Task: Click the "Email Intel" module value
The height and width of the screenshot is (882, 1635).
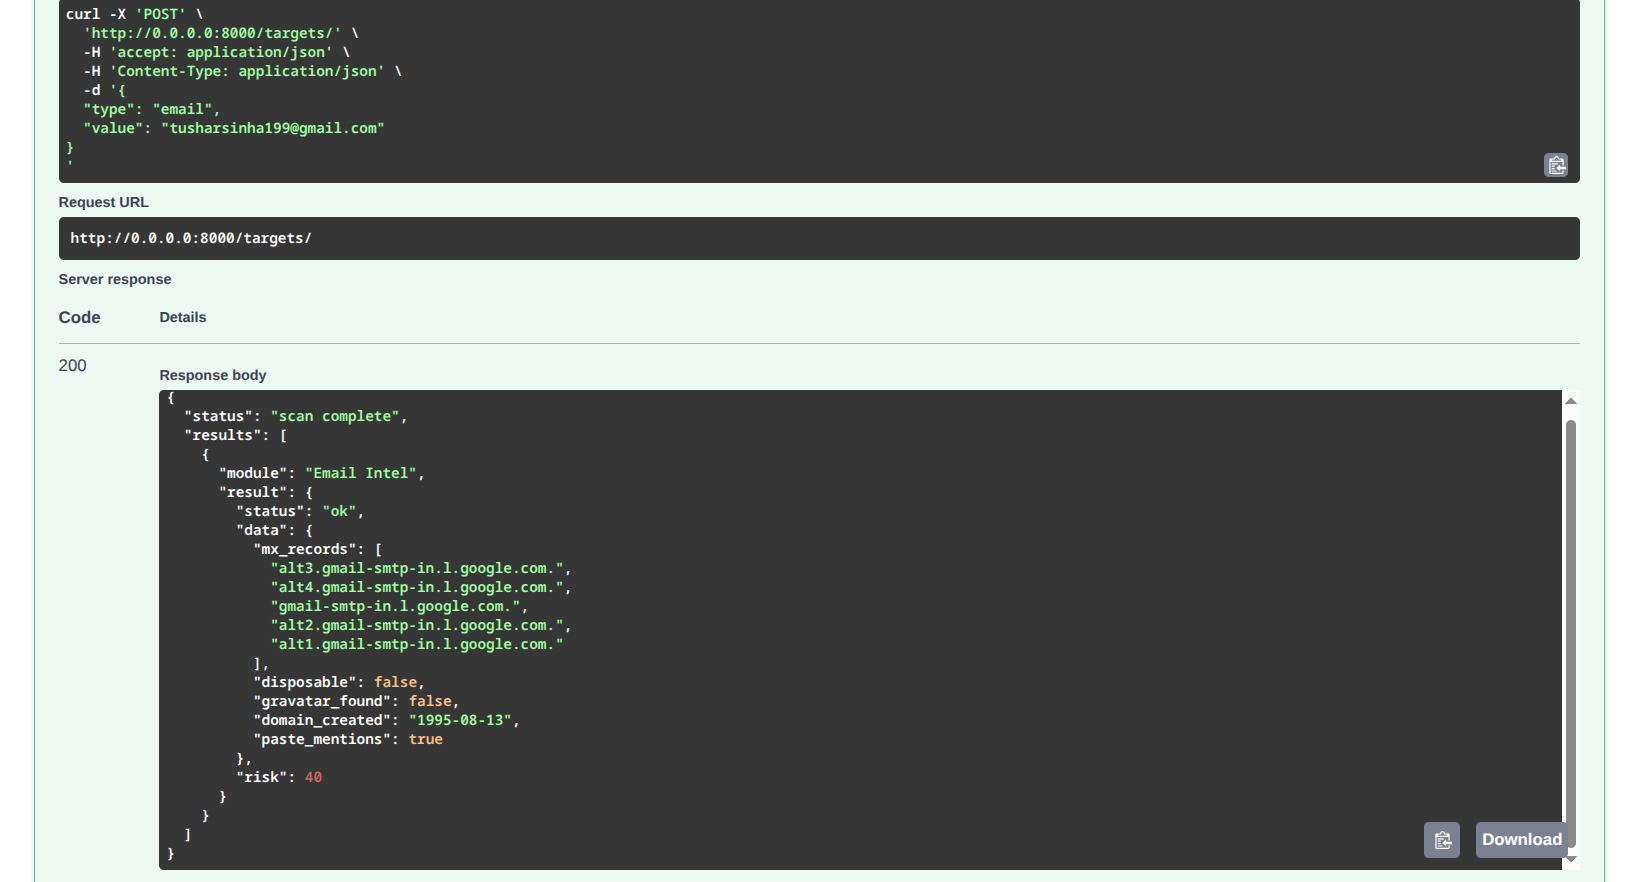Action: tap(361, 473)
